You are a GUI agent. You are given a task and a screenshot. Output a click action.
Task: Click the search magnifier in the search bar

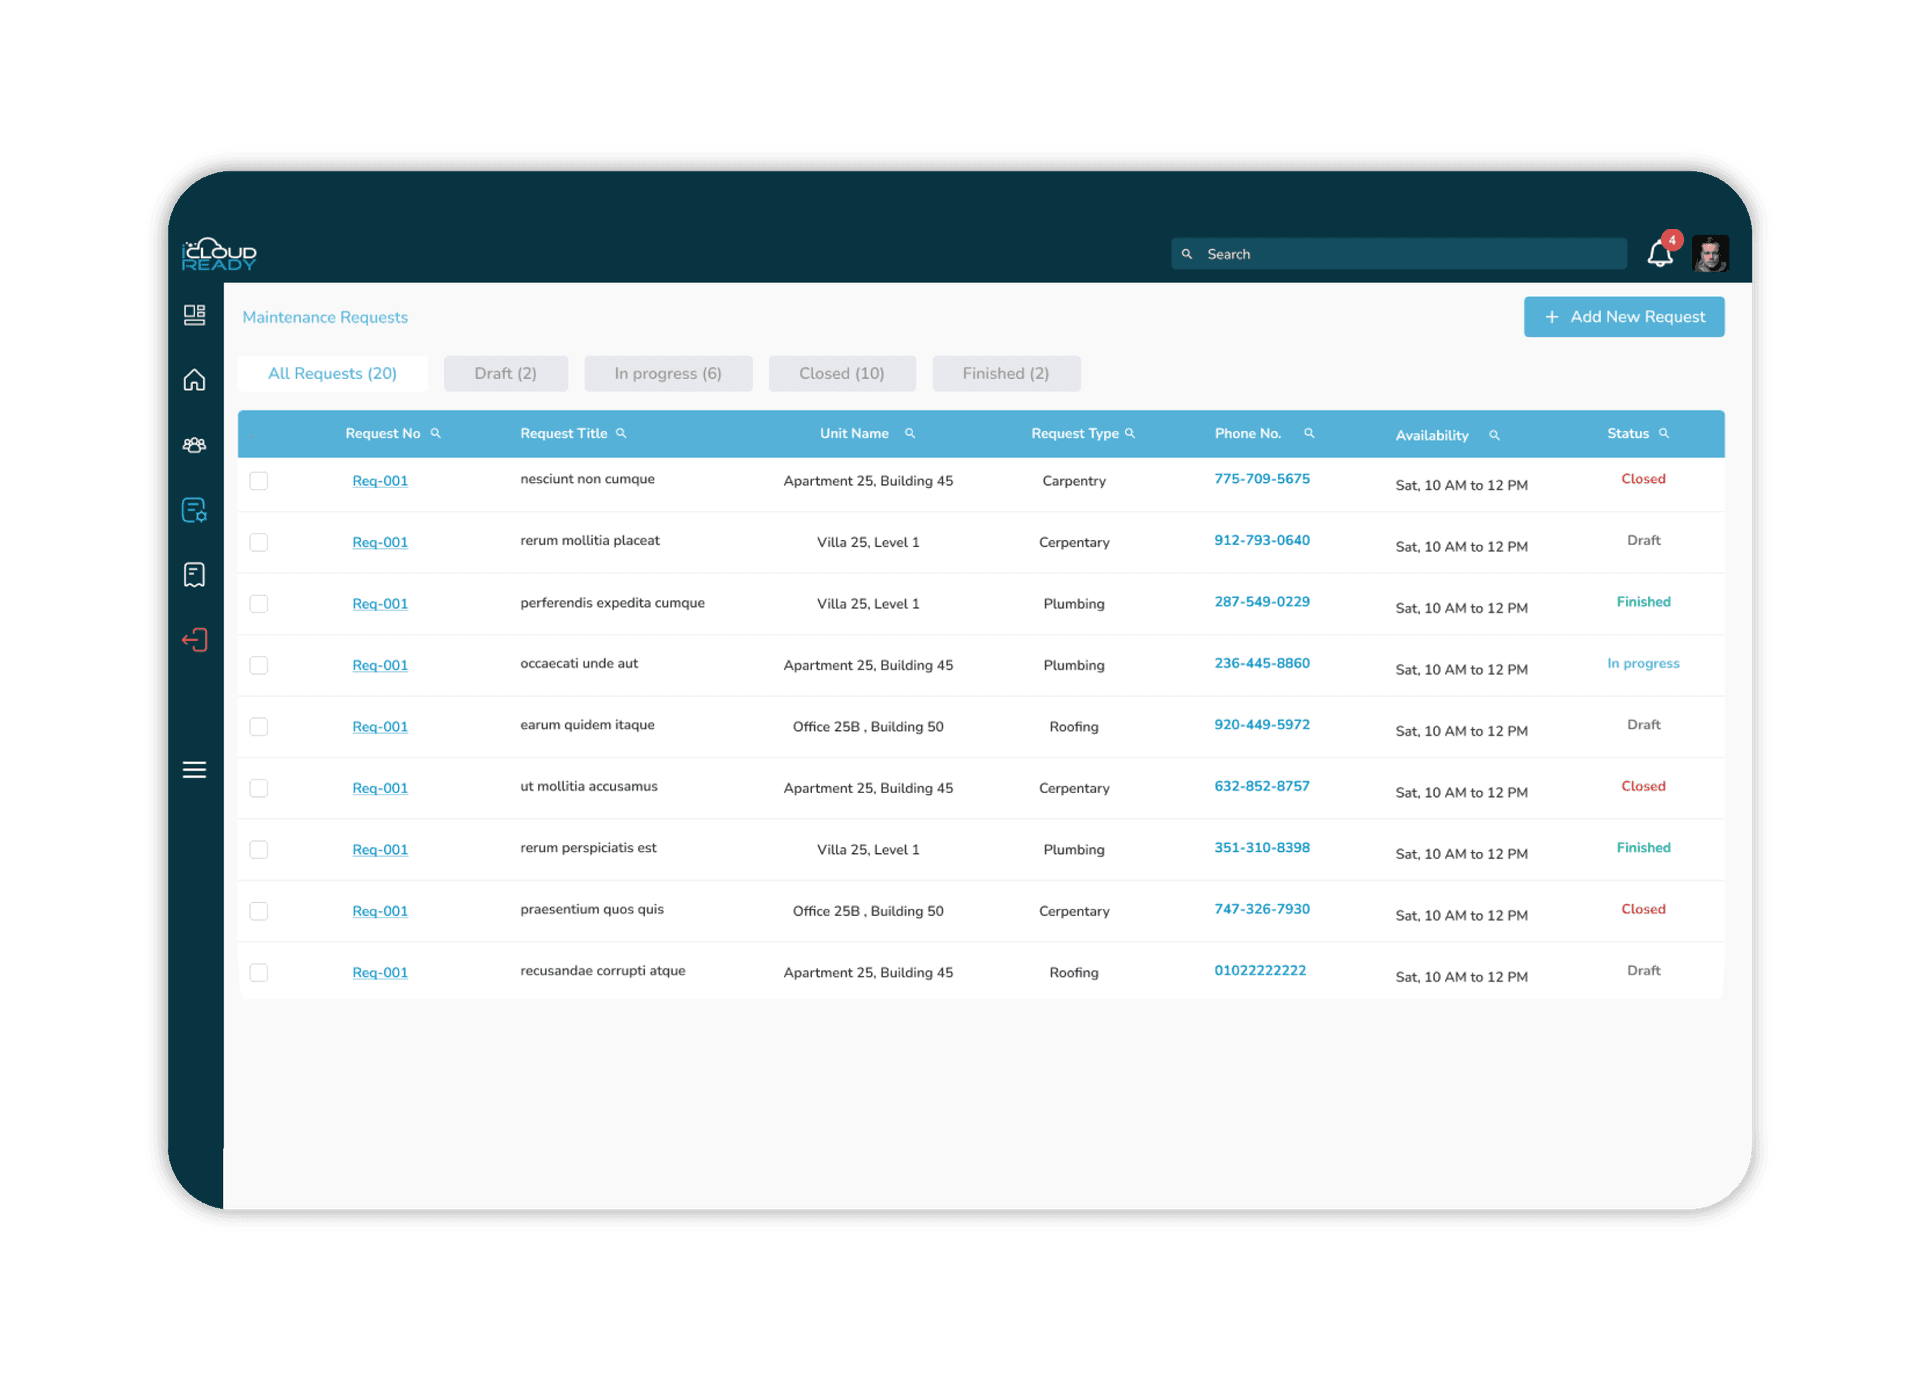tap(1188, 253)
